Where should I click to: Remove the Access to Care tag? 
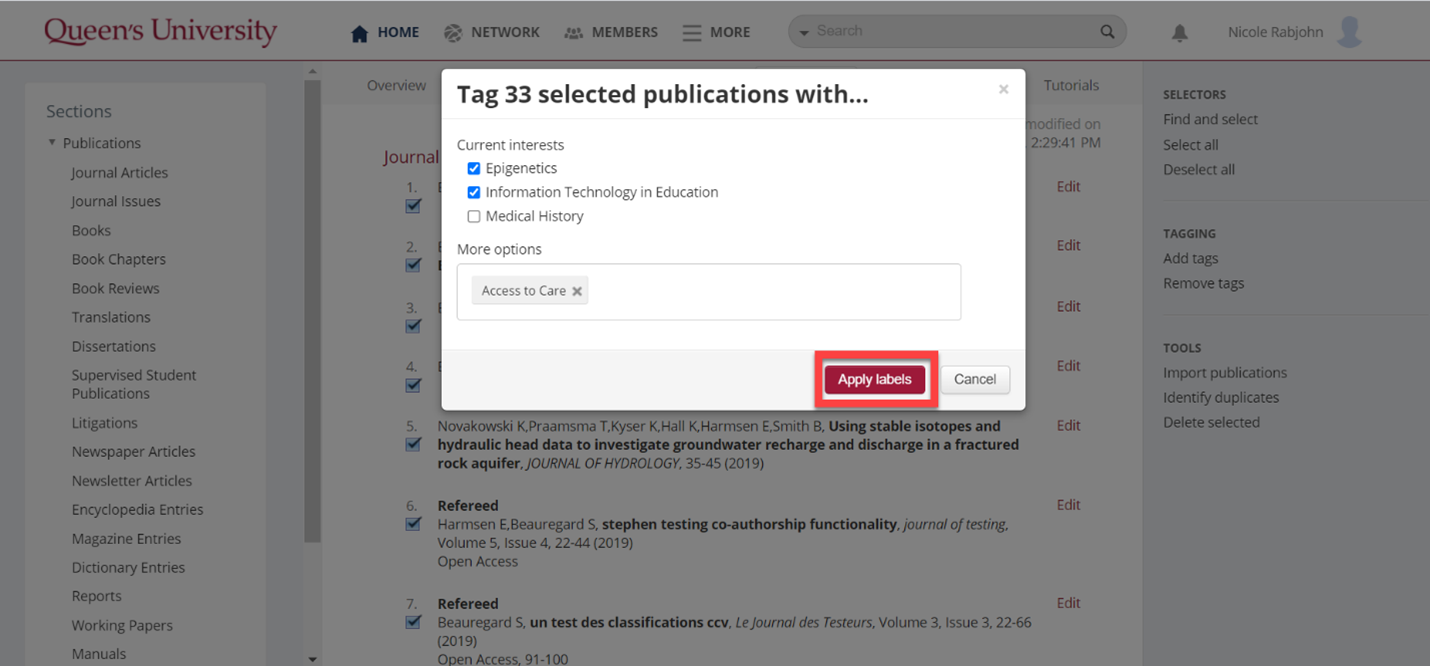click(577, 292)
